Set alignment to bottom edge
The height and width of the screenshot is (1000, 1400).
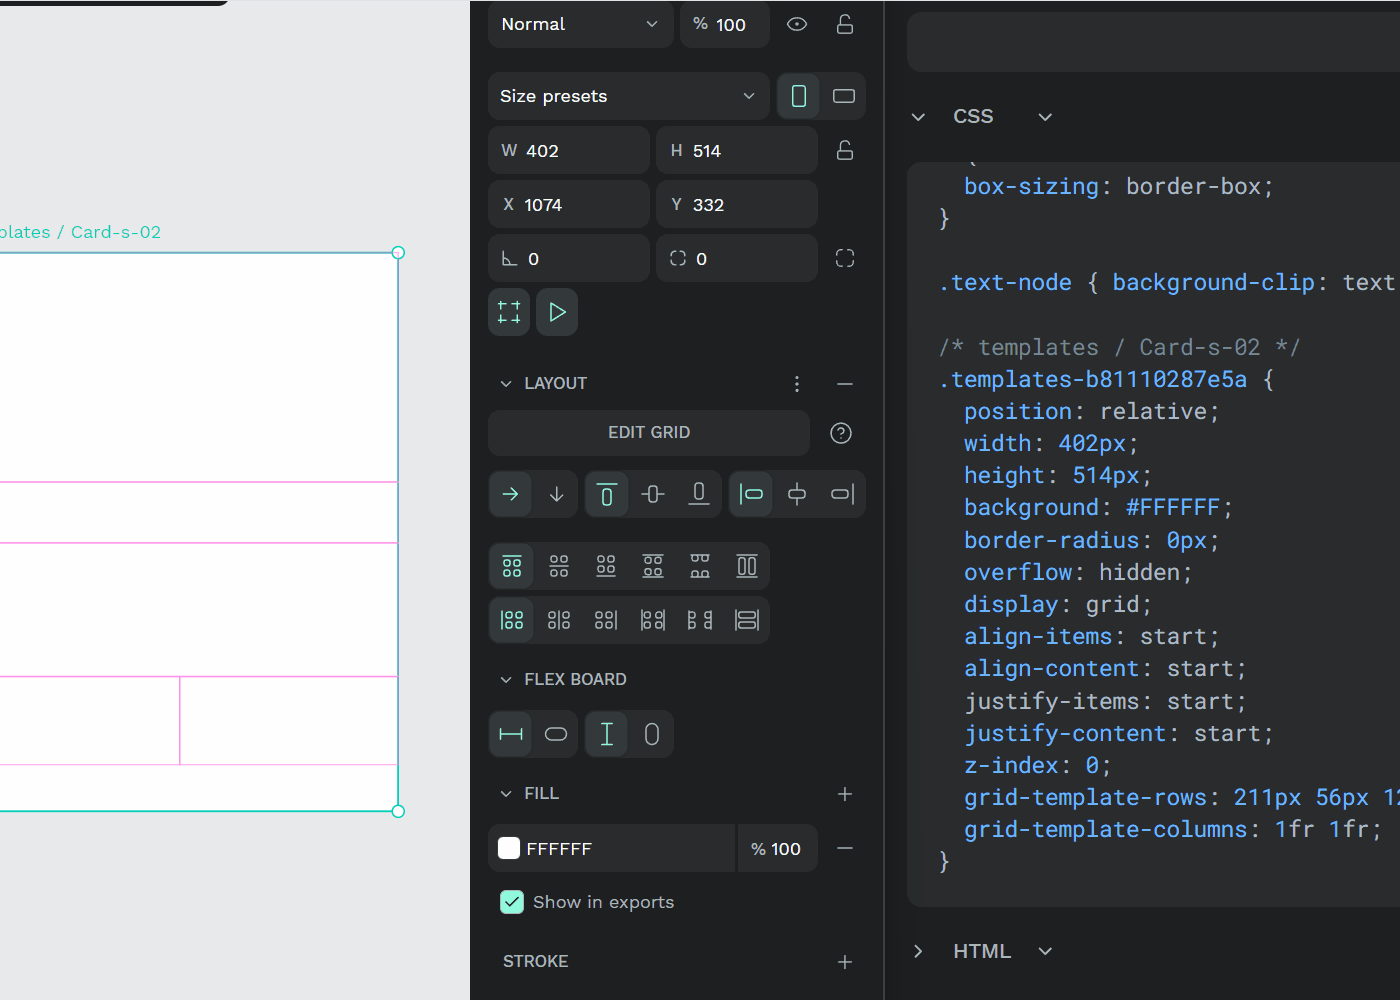(x=699, y=494)
